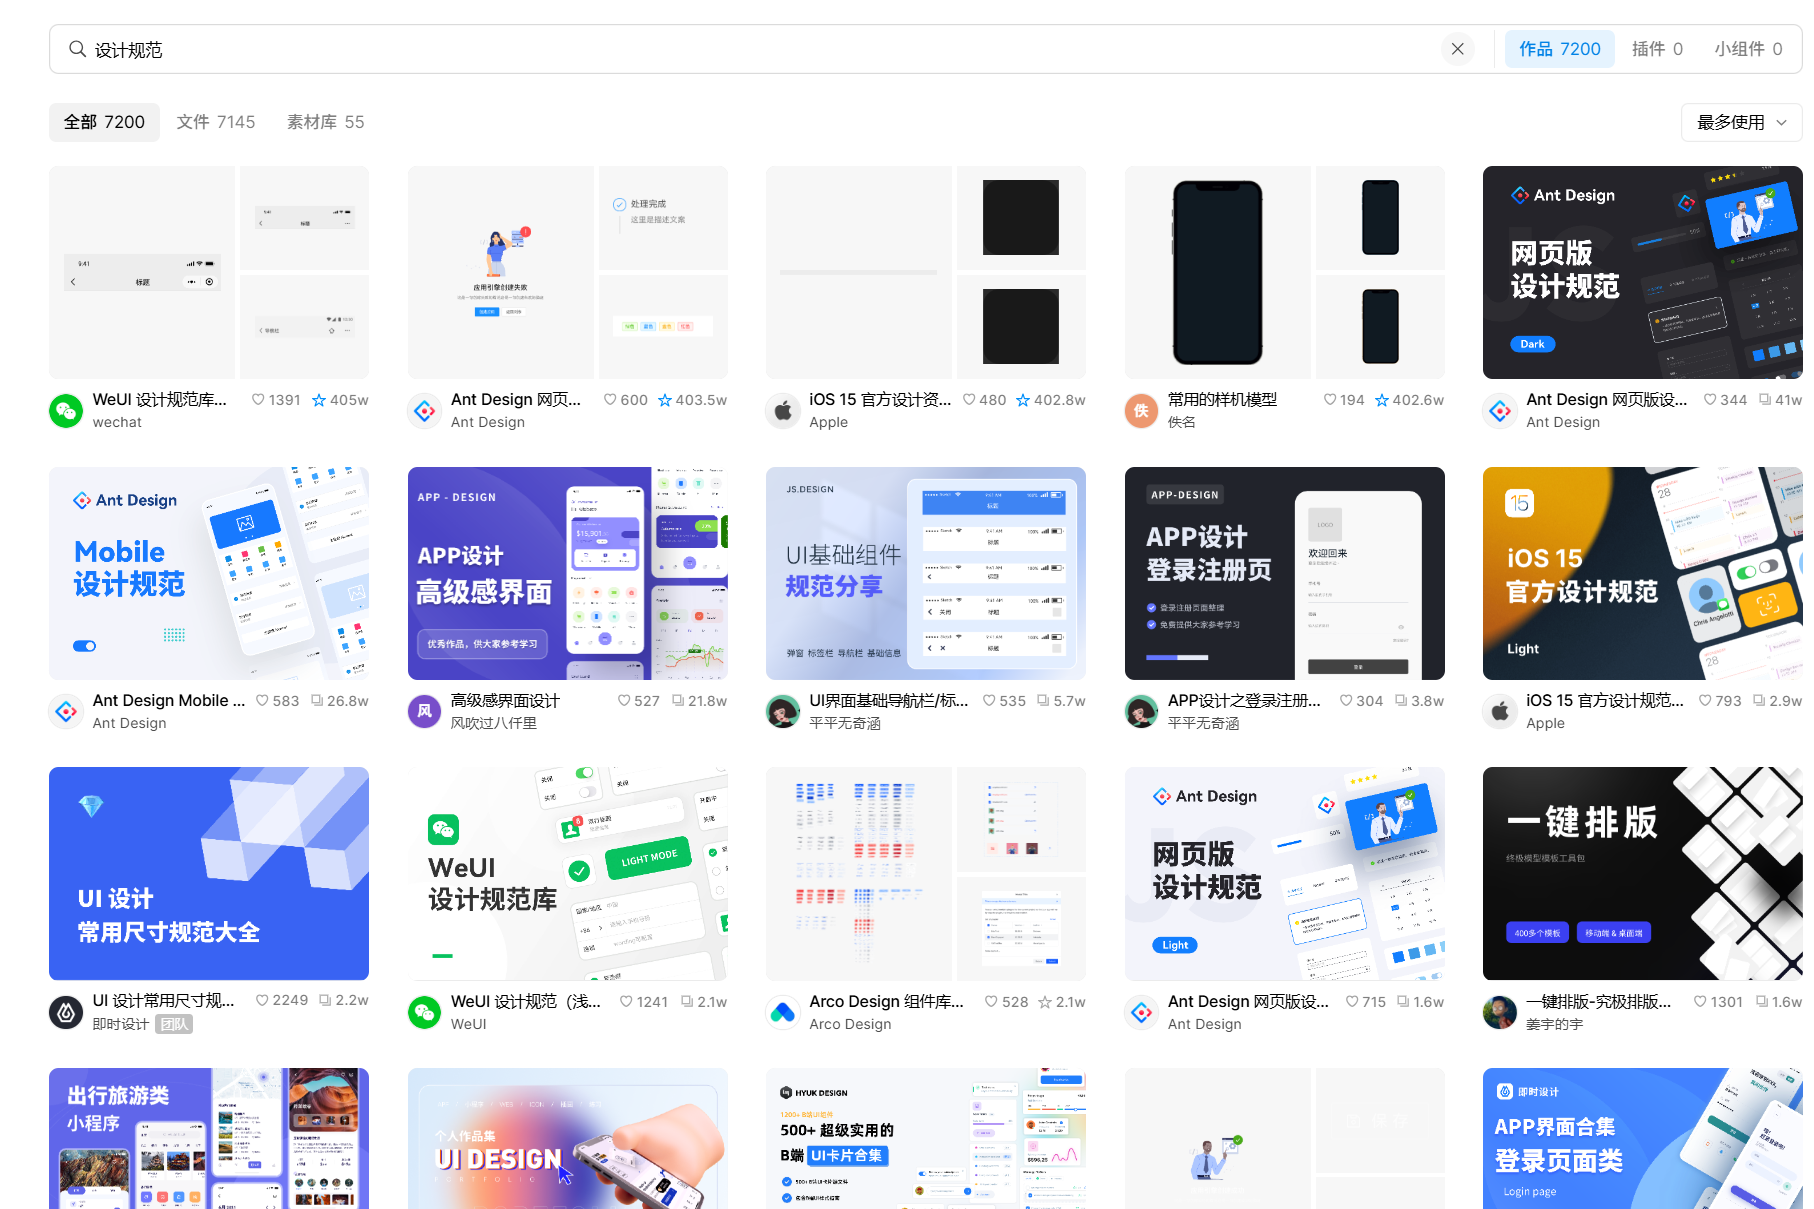
Task: Click the star icon beside 2.1w
Action: (x=1045, y=1001)
